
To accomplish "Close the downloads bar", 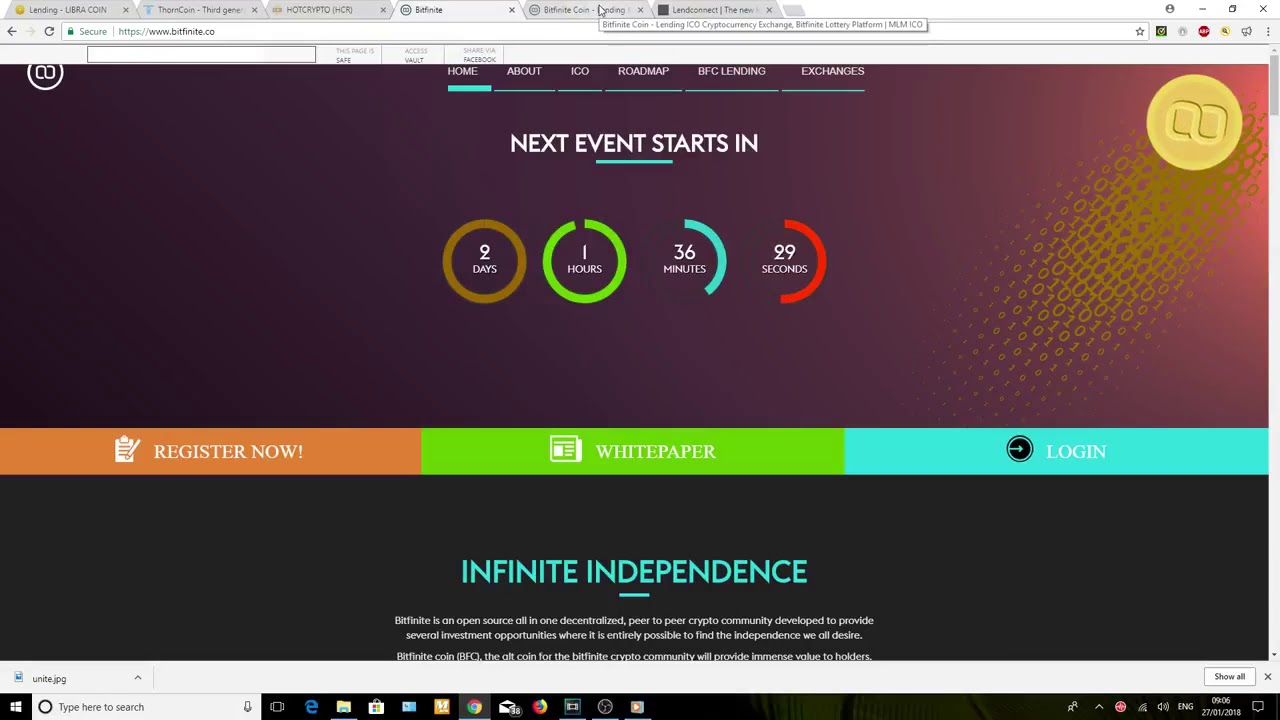I will (x=1267, y=677).
